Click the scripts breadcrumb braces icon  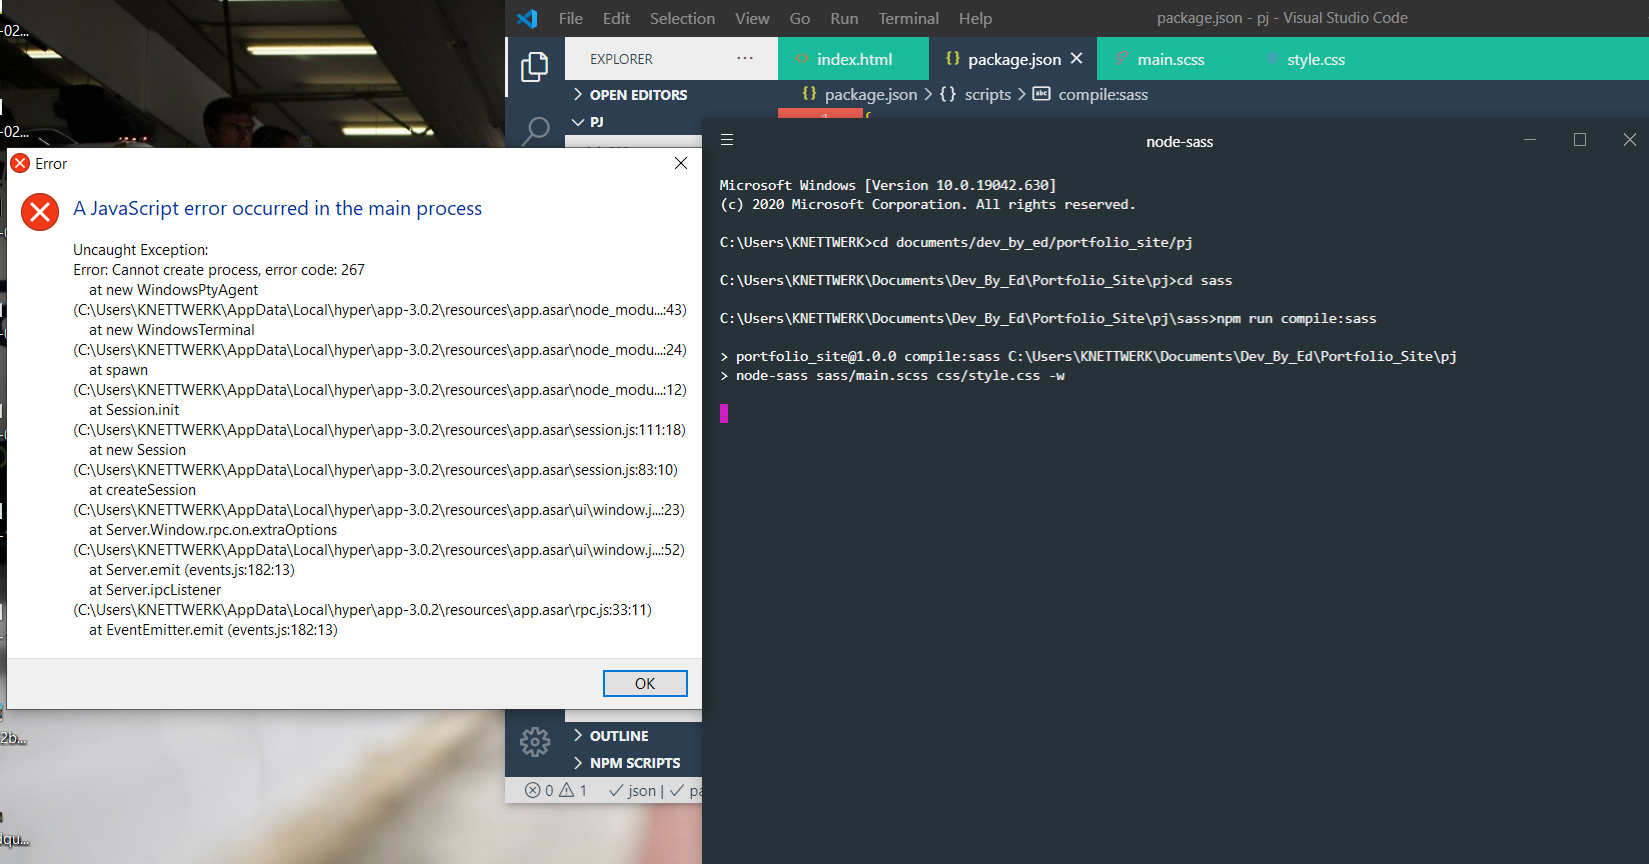click(947, 94)
